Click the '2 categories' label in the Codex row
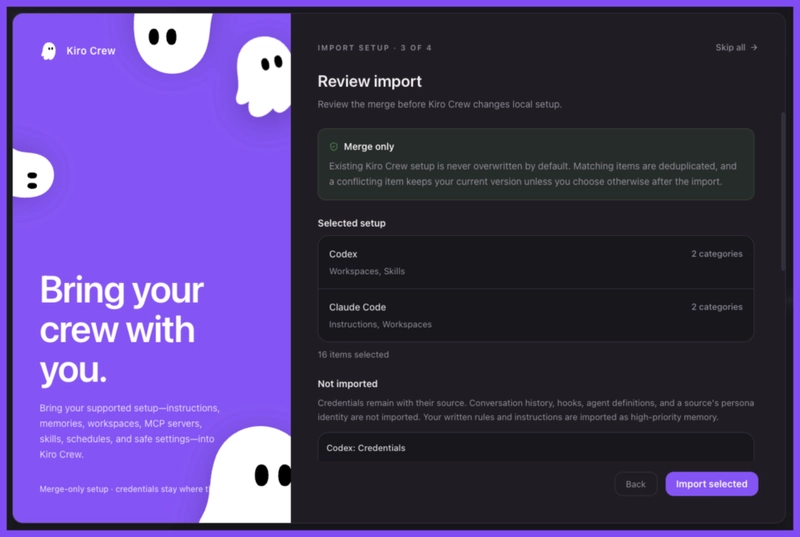The width and height of the screenshot is (800, 537). (717, 254)
